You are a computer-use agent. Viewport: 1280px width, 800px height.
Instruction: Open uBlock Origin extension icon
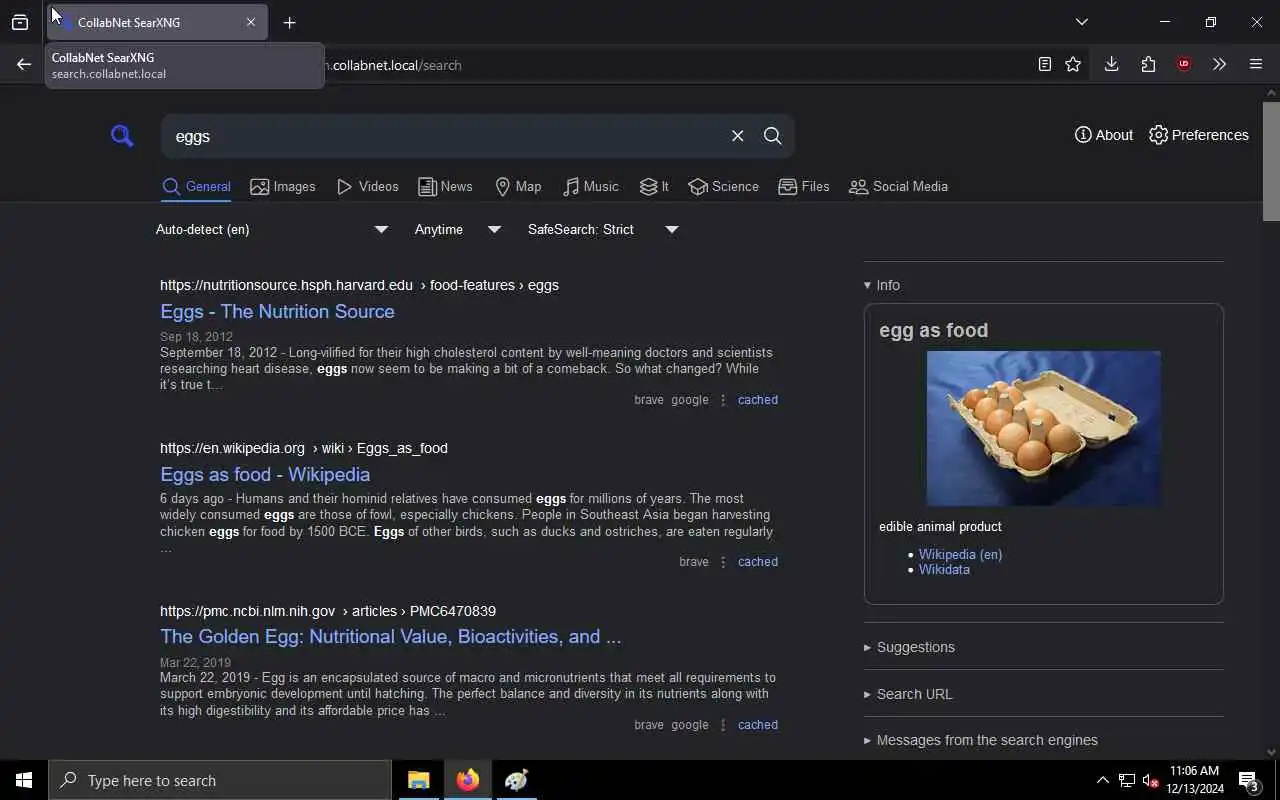point(1184,64)
